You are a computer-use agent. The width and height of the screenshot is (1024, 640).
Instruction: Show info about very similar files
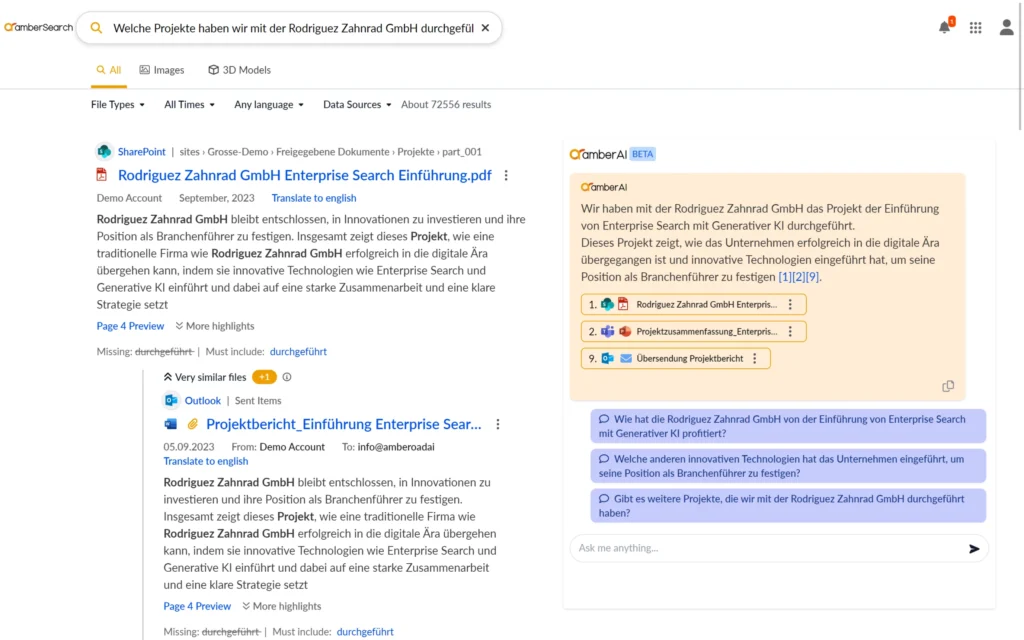[287, 377]
